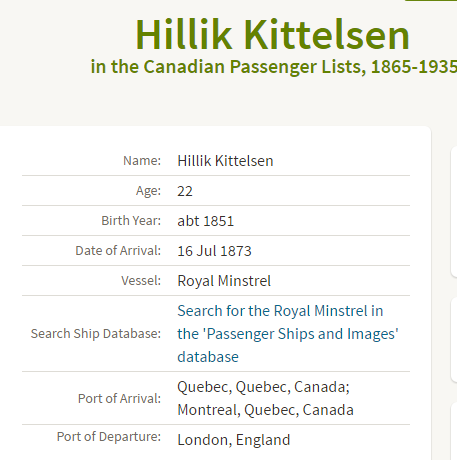Image resolution: width=457 pixels, height=460 pixels.
Task: Click the green button at top right edge
Action: click(x=431, y=1)
